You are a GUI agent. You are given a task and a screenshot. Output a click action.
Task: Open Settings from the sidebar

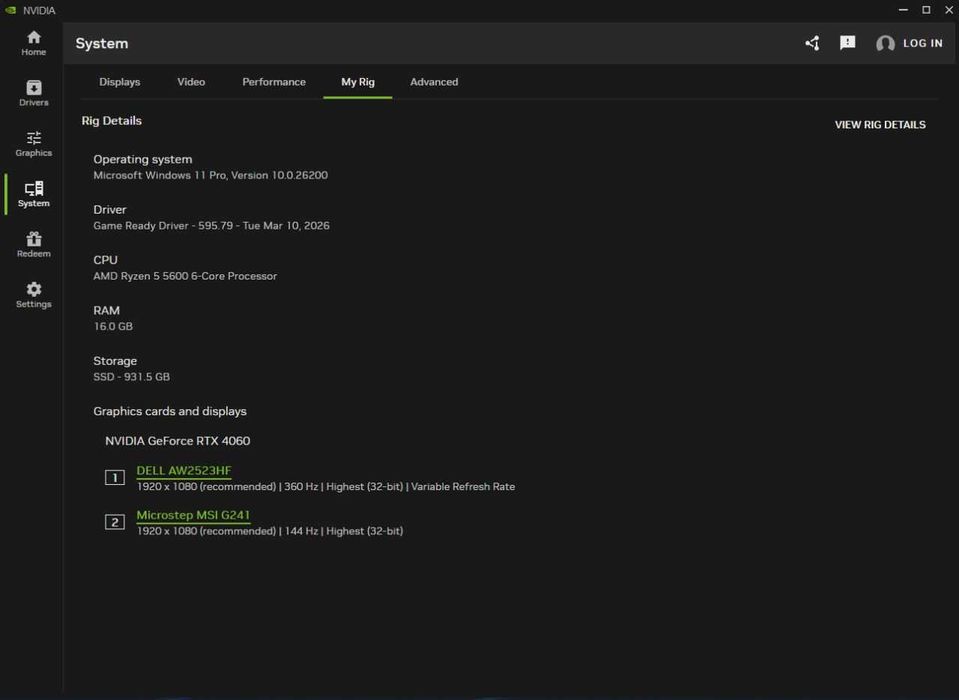click(x=34, y=295)
